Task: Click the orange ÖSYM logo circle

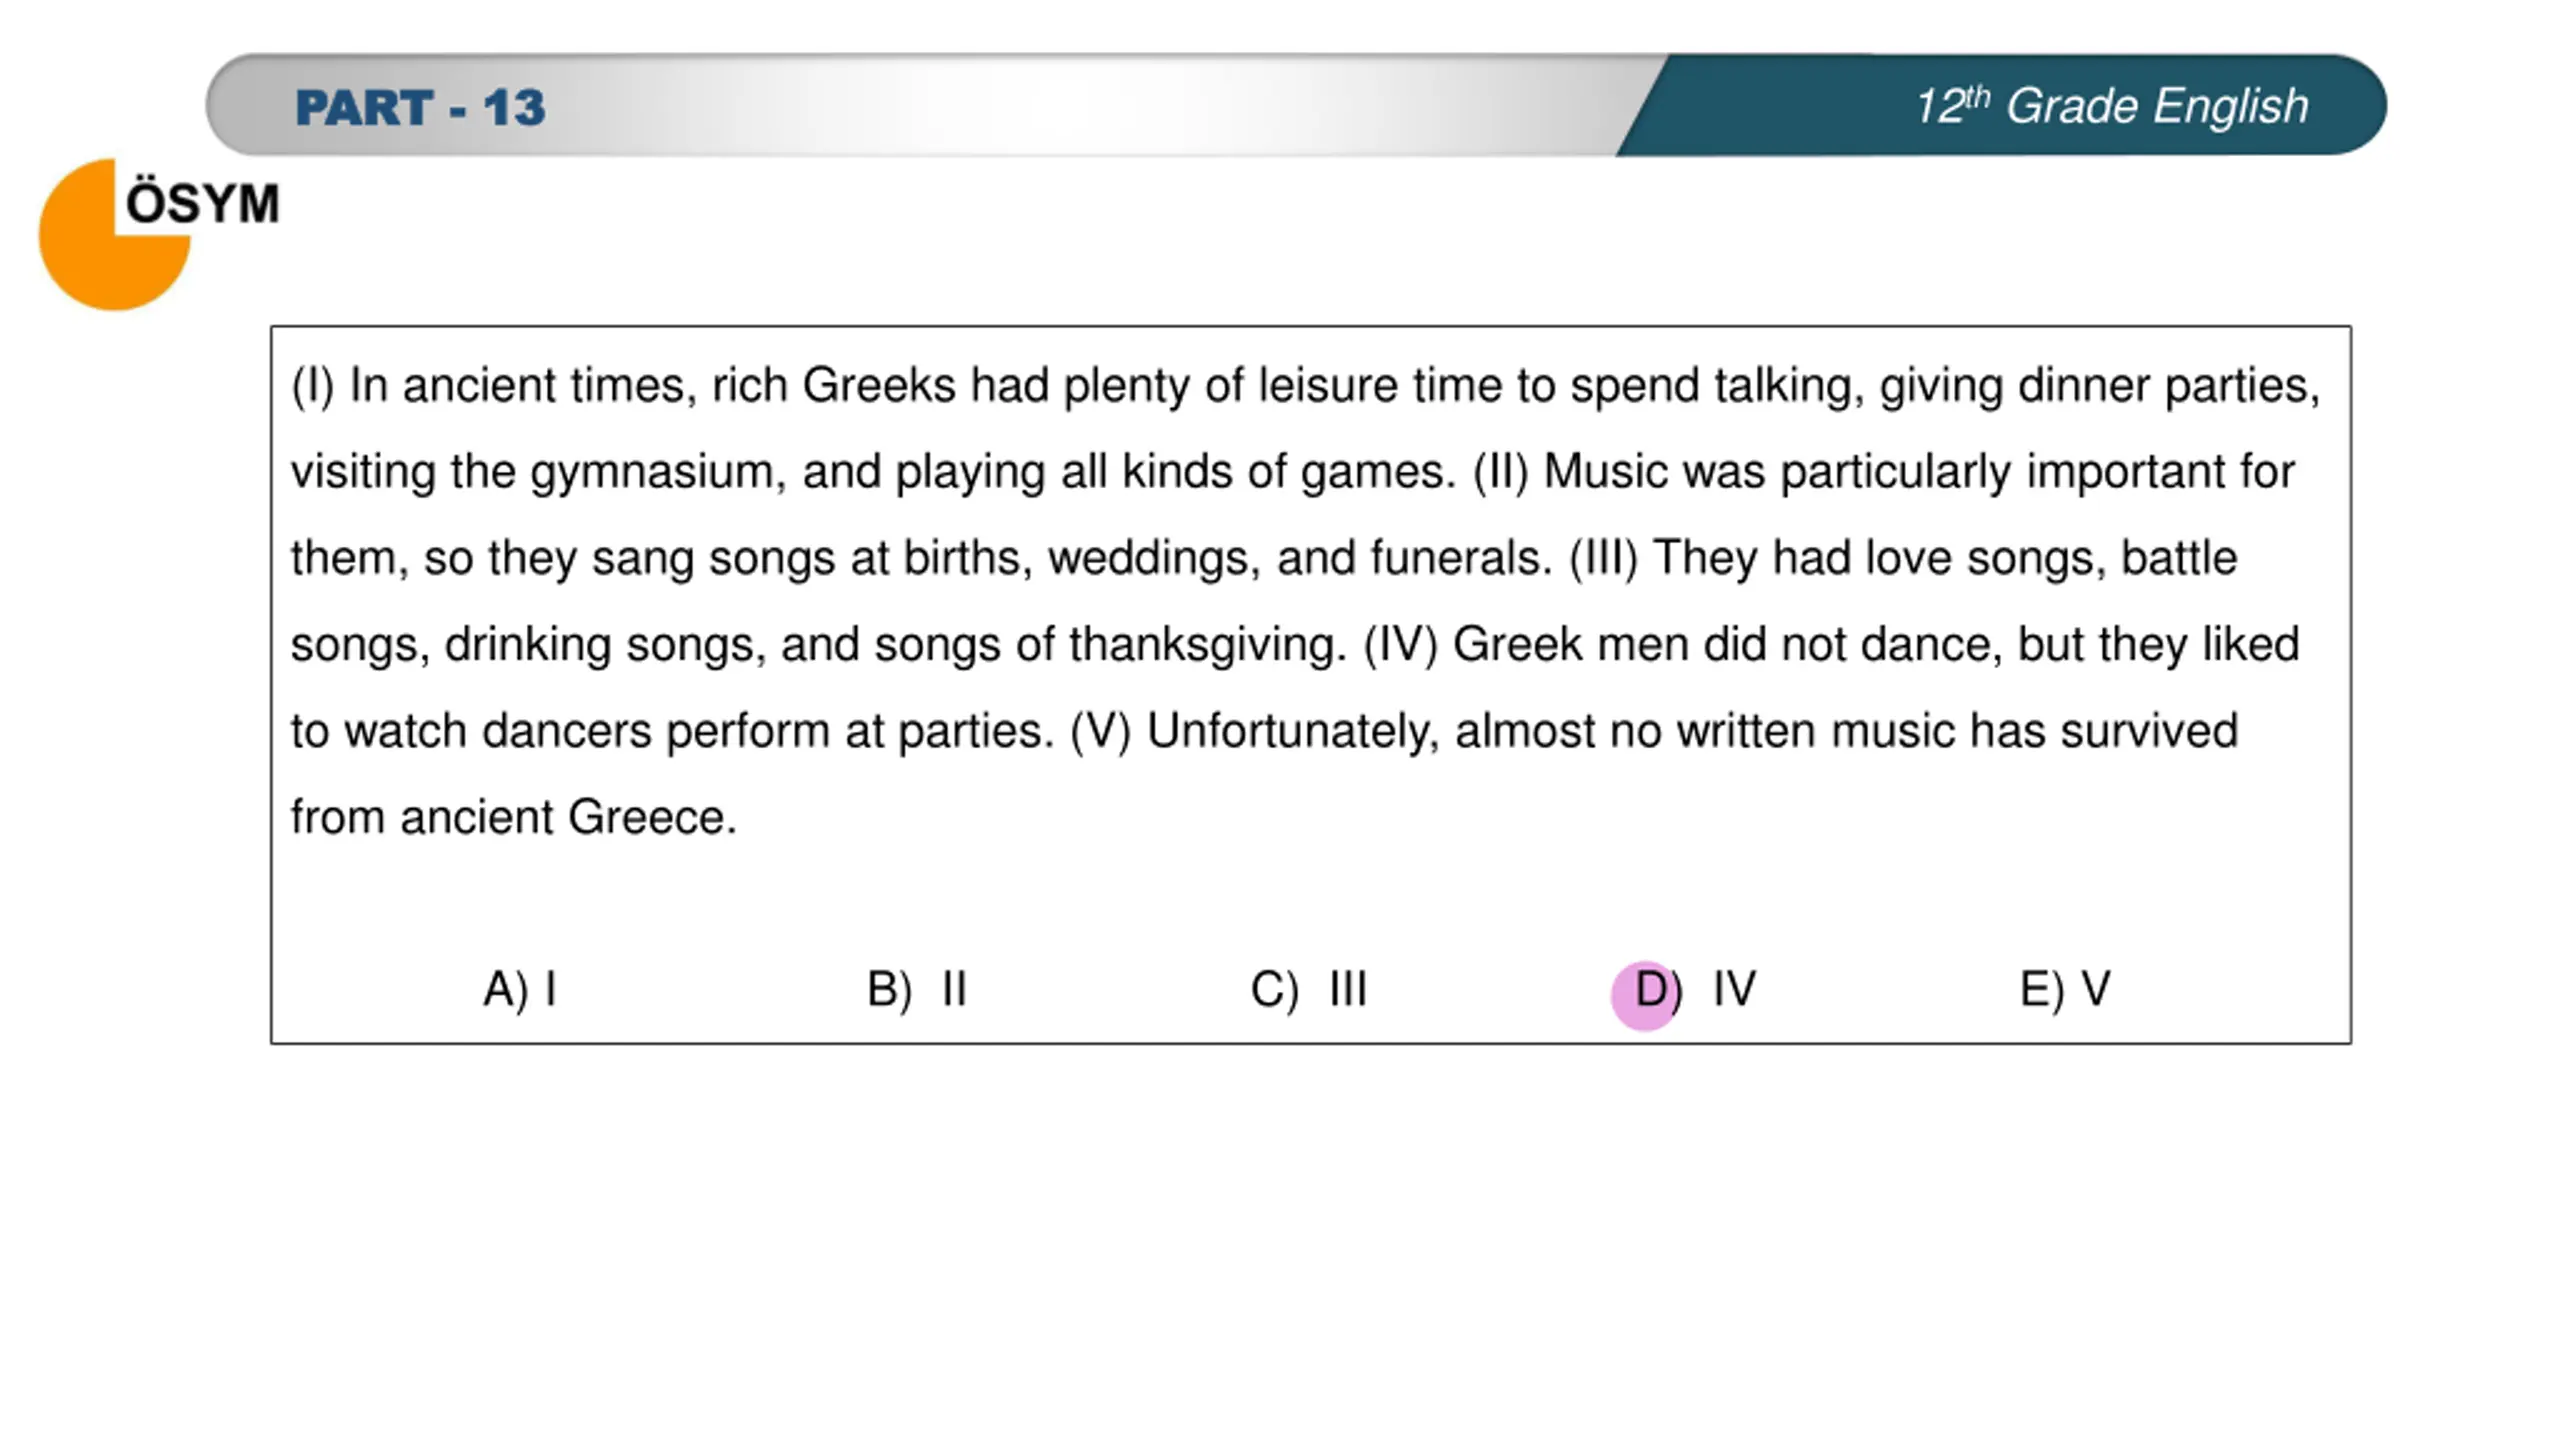Action: point(114,235)
